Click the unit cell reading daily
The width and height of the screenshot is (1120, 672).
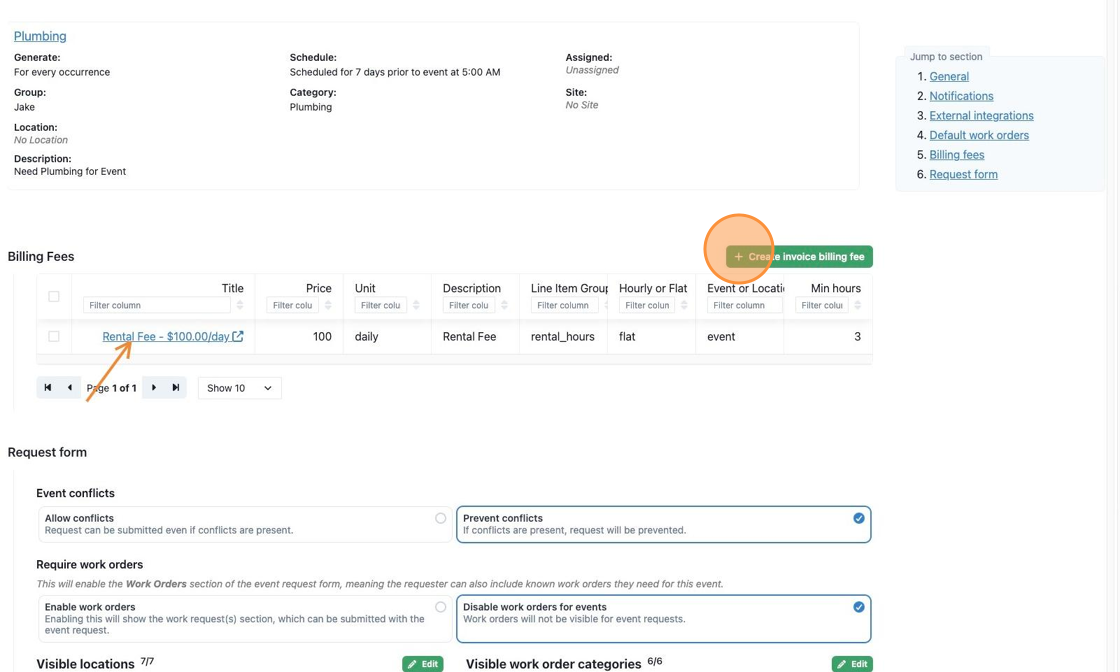click(387, 336)
